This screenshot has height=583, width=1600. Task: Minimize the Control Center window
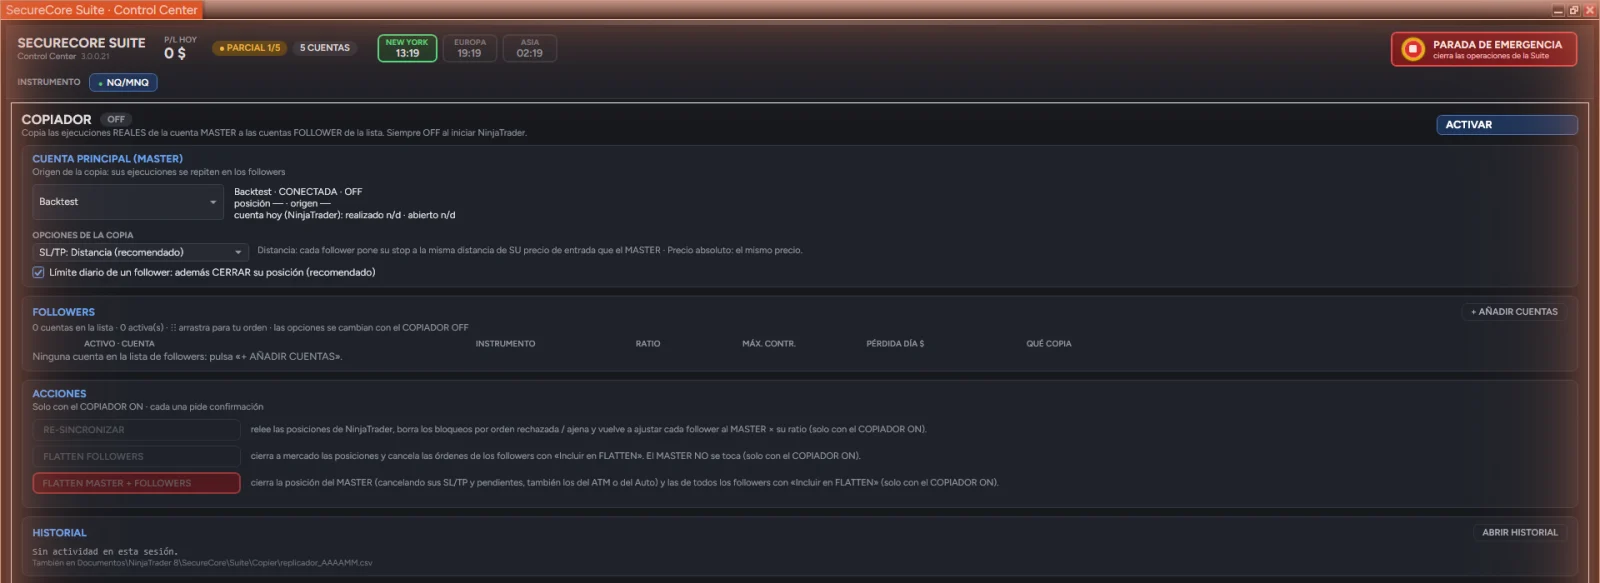(1558, 10)
